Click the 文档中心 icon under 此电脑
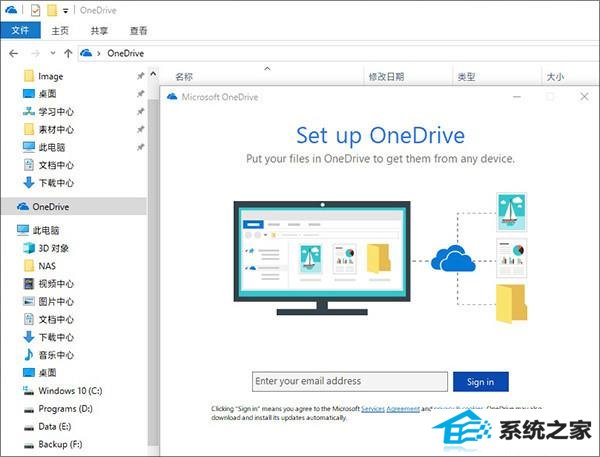This screenshot has height=457, width=600. pyautogui.click(x=29, y=319)
